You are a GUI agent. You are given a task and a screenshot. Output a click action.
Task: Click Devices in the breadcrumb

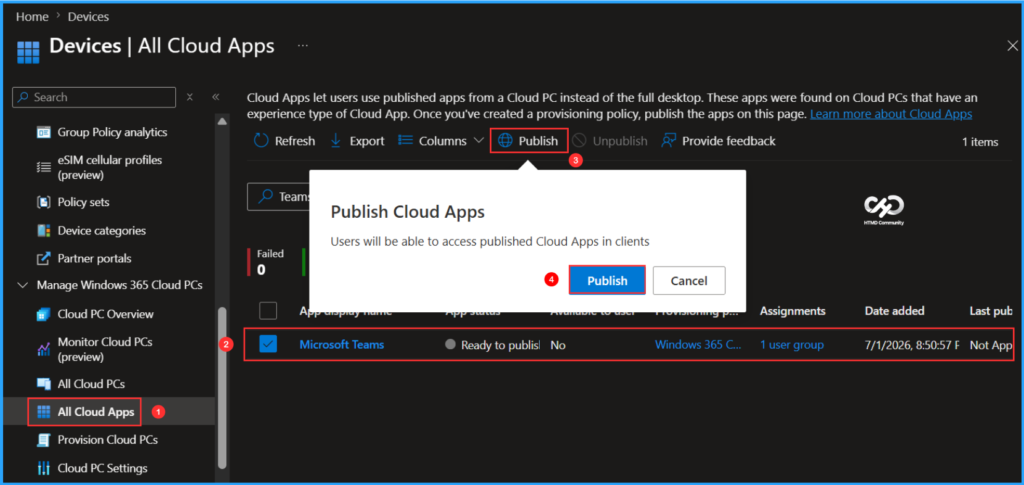click(88, 16)
